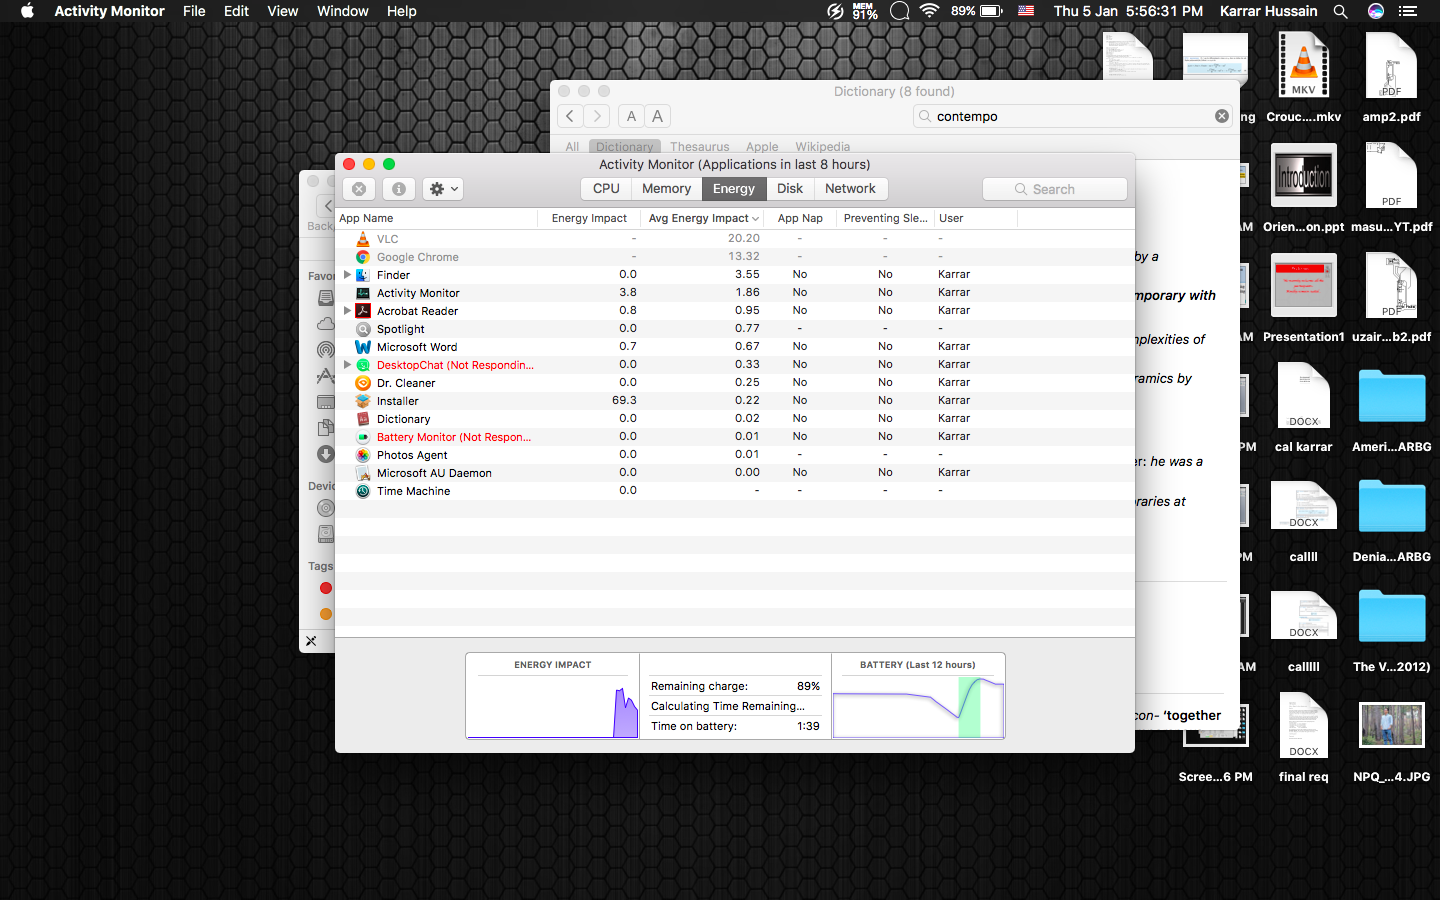1440x900 pixels.
Task: Decrease font size in Dictionary window
Action: tap(631, 116)
